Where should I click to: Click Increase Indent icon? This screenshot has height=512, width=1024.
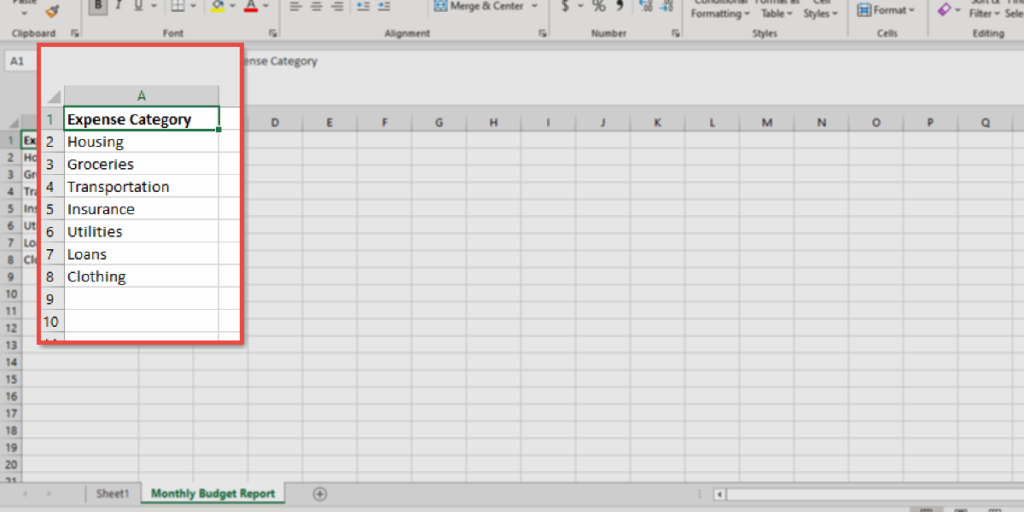coord(385,6)
